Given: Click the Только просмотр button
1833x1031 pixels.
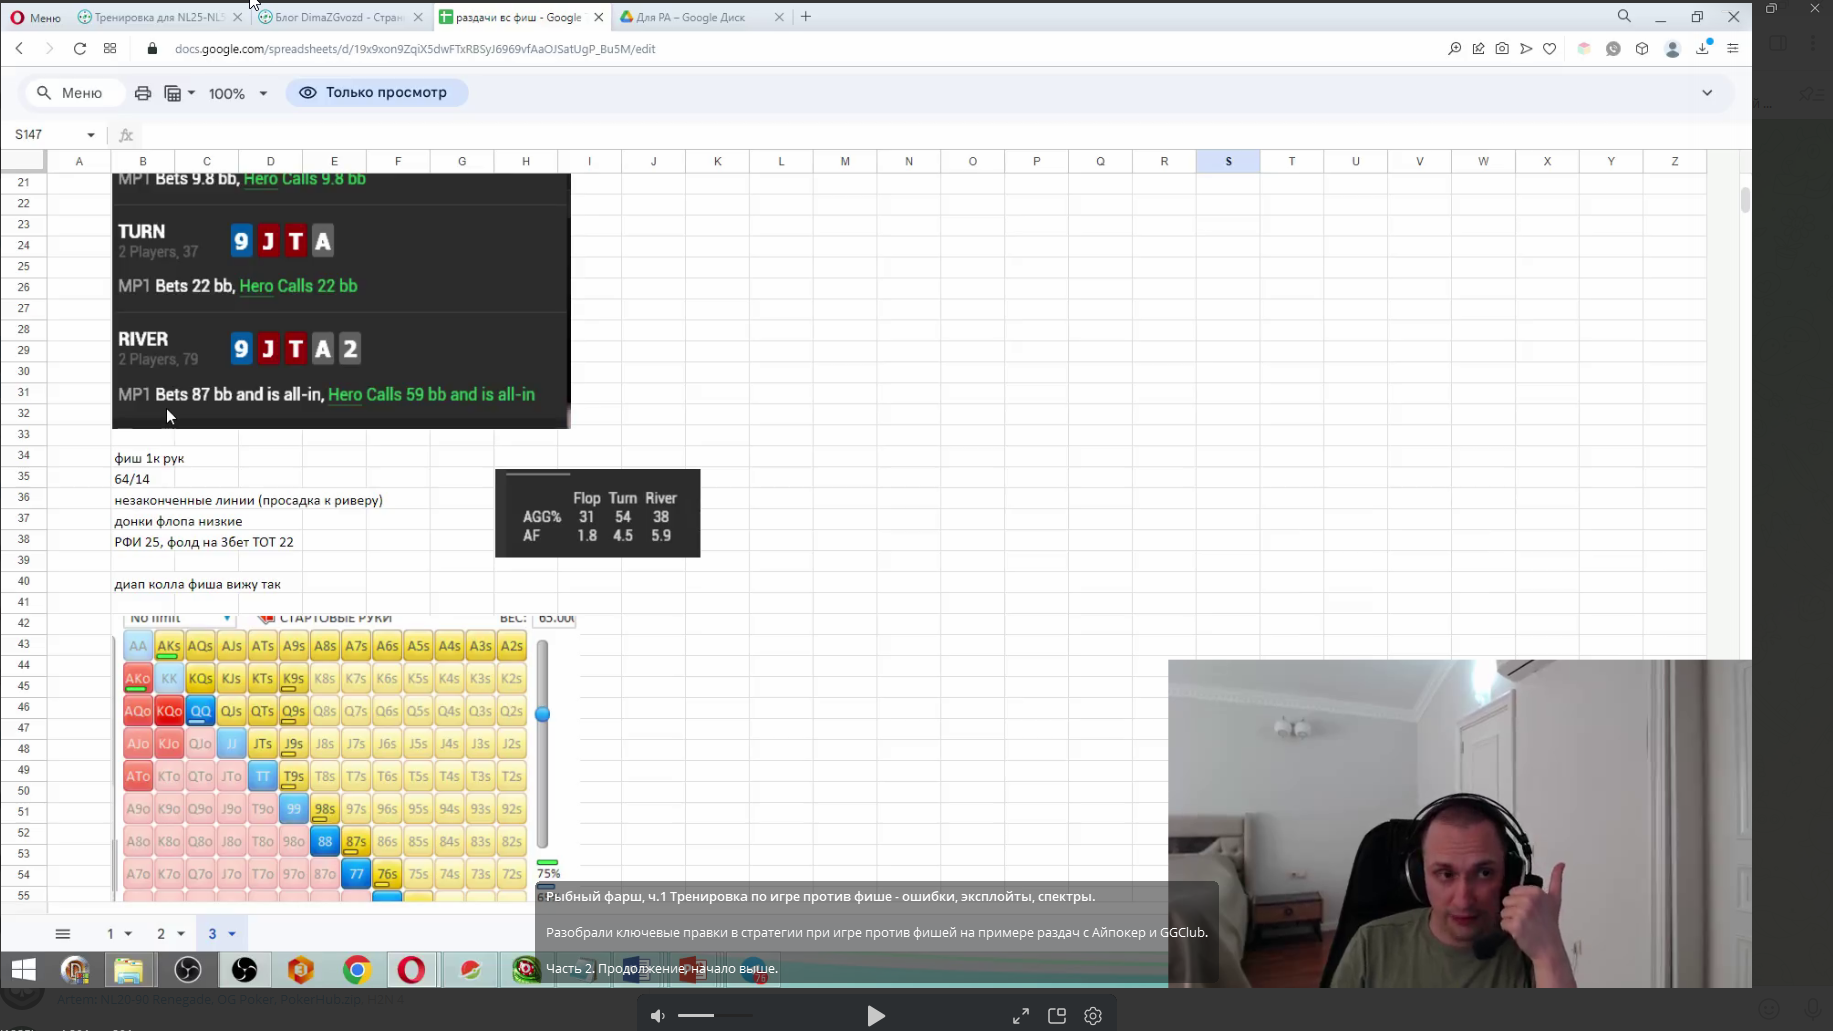Looking at the screenshot, I should coord(376,93).
